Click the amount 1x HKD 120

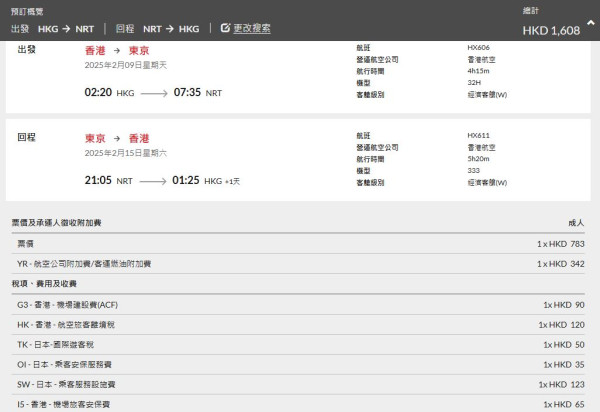pyautogui.click(x=561, y=325)
